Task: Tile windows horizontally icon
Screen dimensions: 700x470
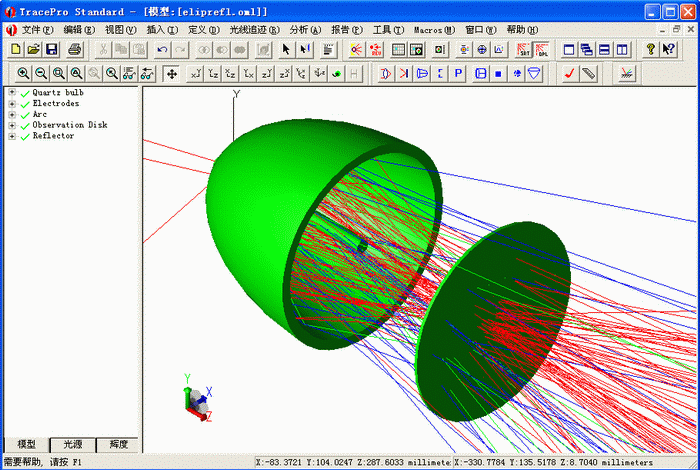Action: coord(604,50)
